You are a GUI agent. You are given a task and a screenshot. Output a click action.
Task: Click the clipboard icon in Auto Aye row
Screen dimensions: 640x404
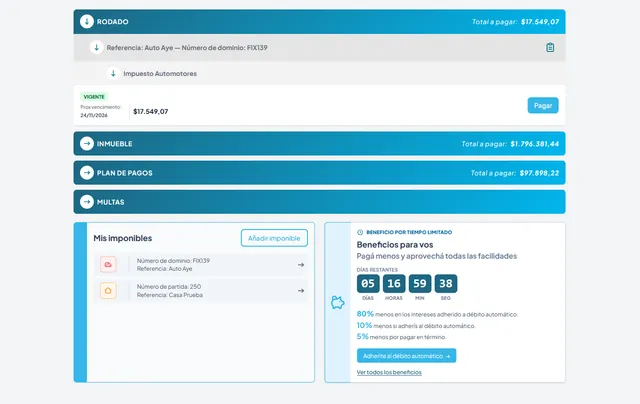point(550,47)
